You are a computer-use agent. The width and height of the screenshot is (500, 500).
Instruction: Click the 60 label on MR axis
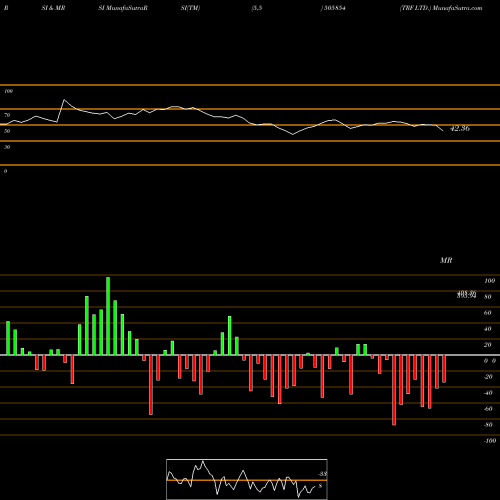coord(488,313)
